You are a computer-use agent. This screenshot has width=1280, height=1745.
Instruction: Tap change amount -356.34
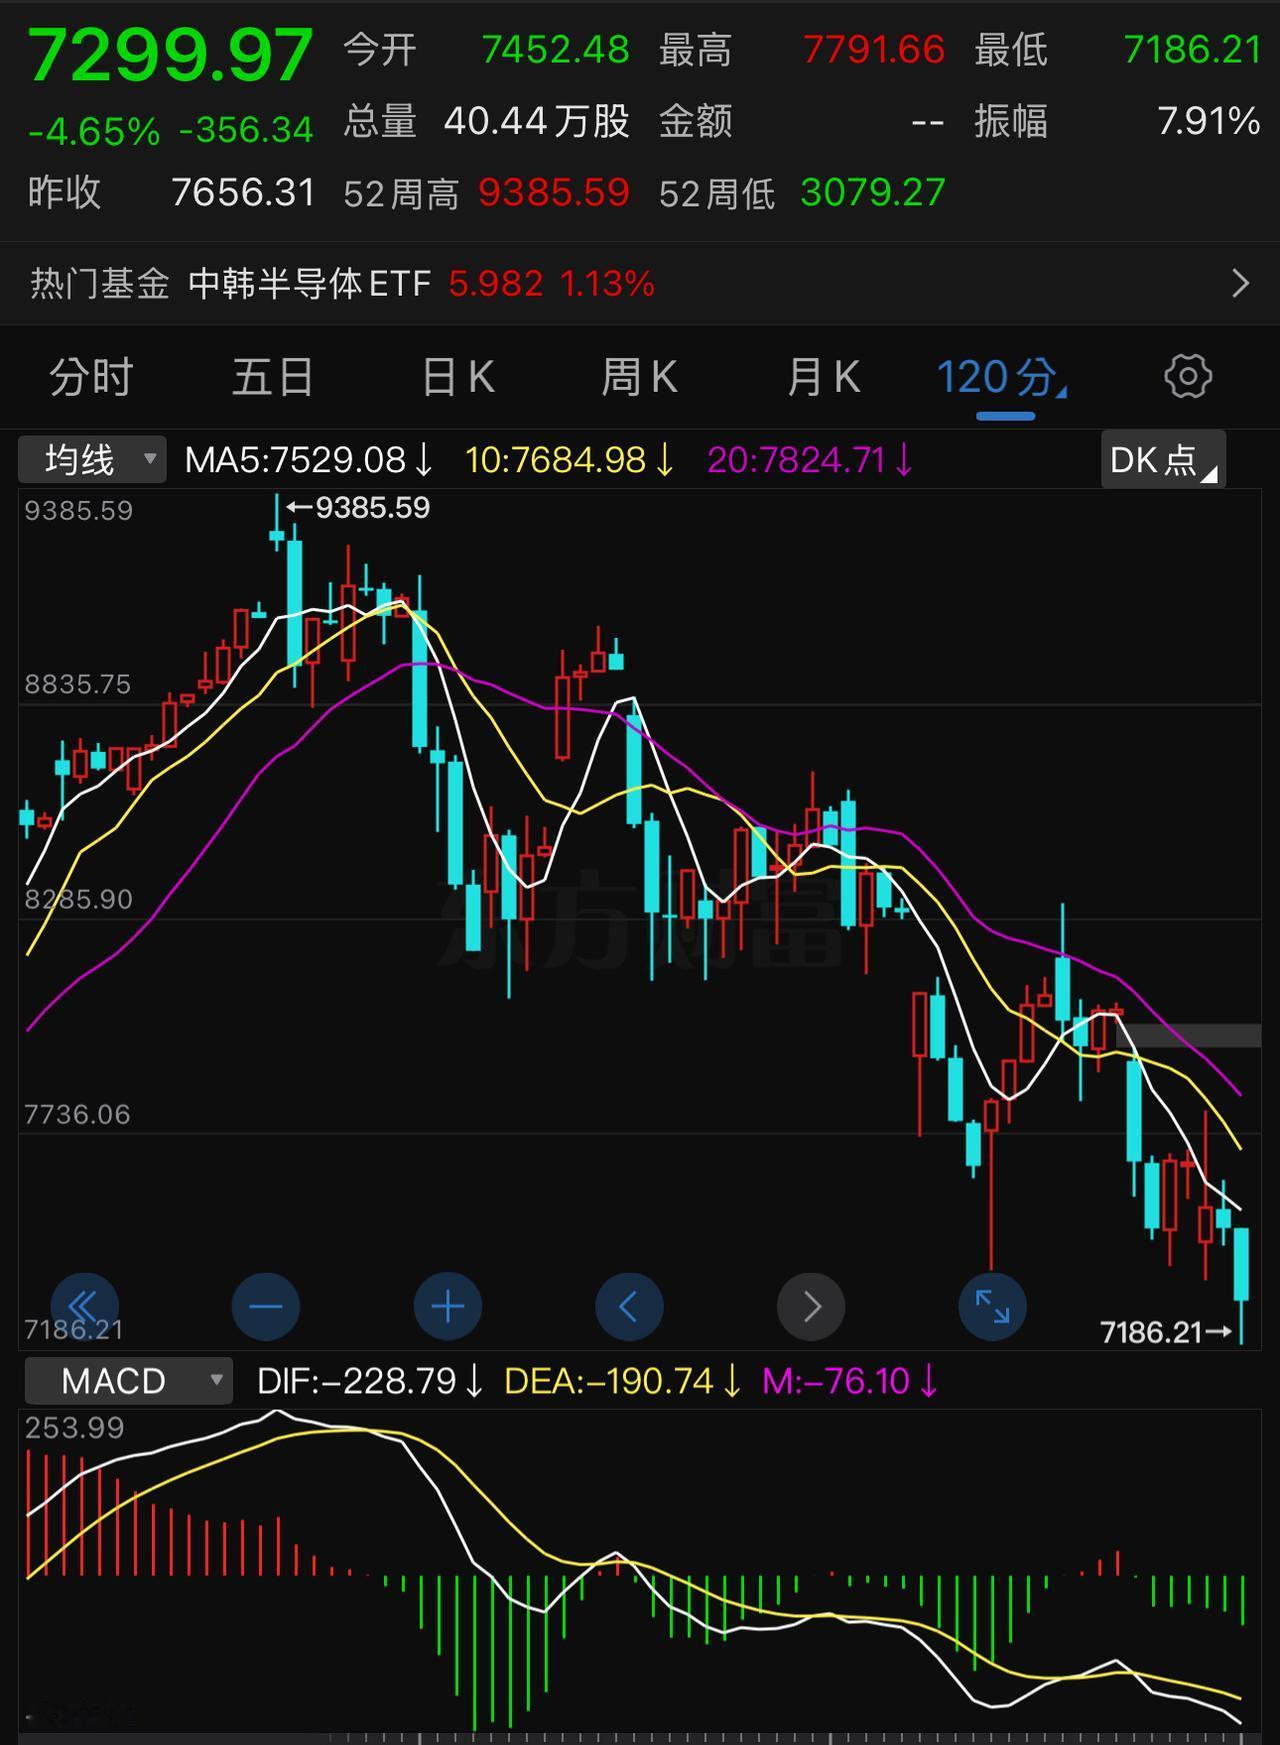click(x=246, y=130)
